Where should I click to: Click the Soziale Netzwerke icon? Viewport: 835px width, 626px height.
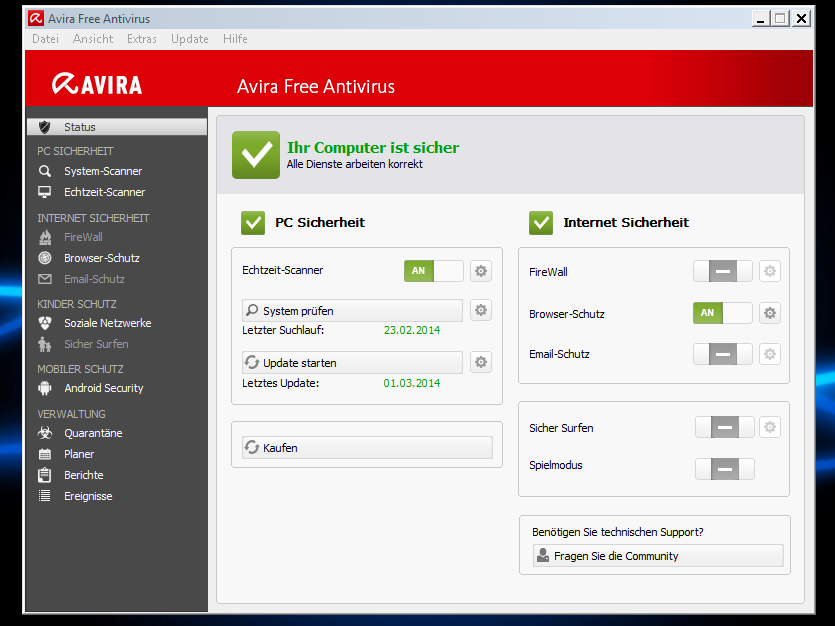click(45, 323)
